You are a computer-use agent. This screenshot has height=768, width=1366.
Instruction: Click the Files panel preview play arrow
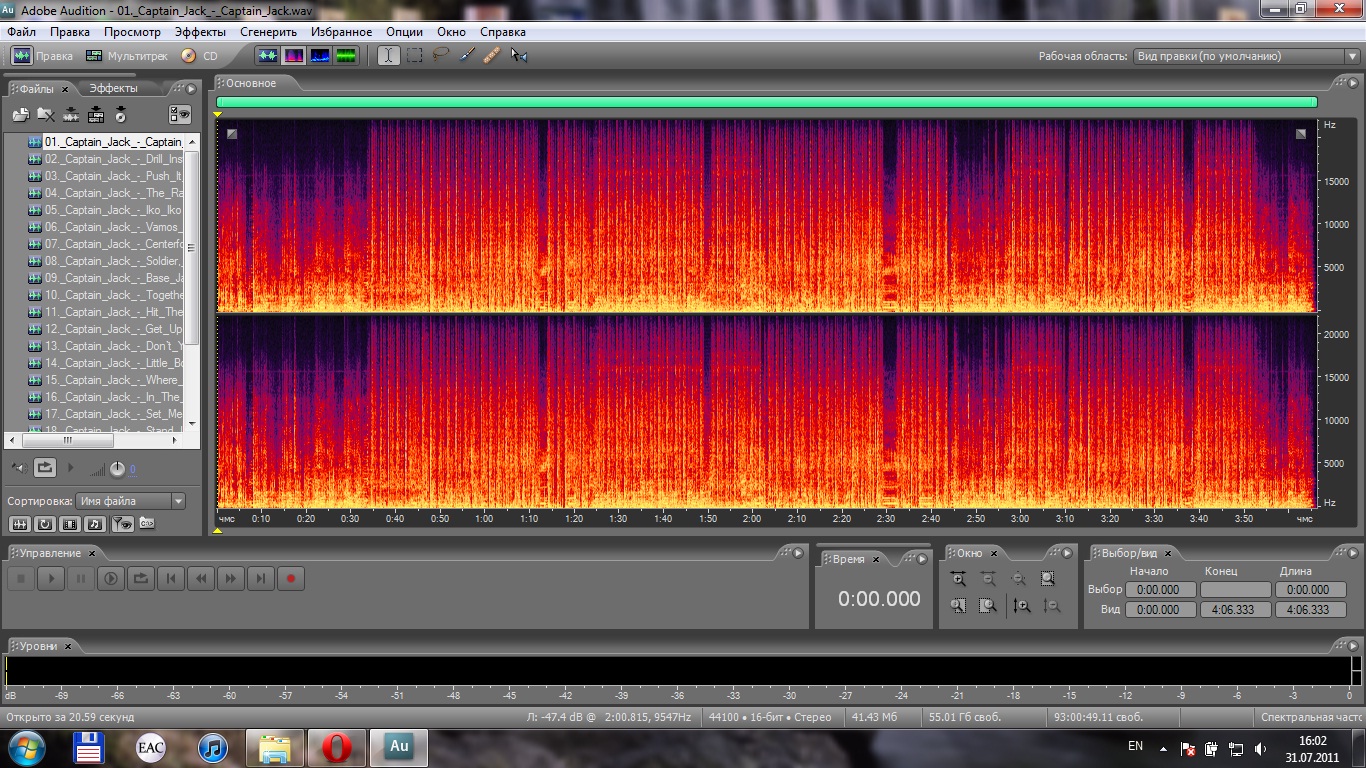pyautogui.click(x=70, y=467)
